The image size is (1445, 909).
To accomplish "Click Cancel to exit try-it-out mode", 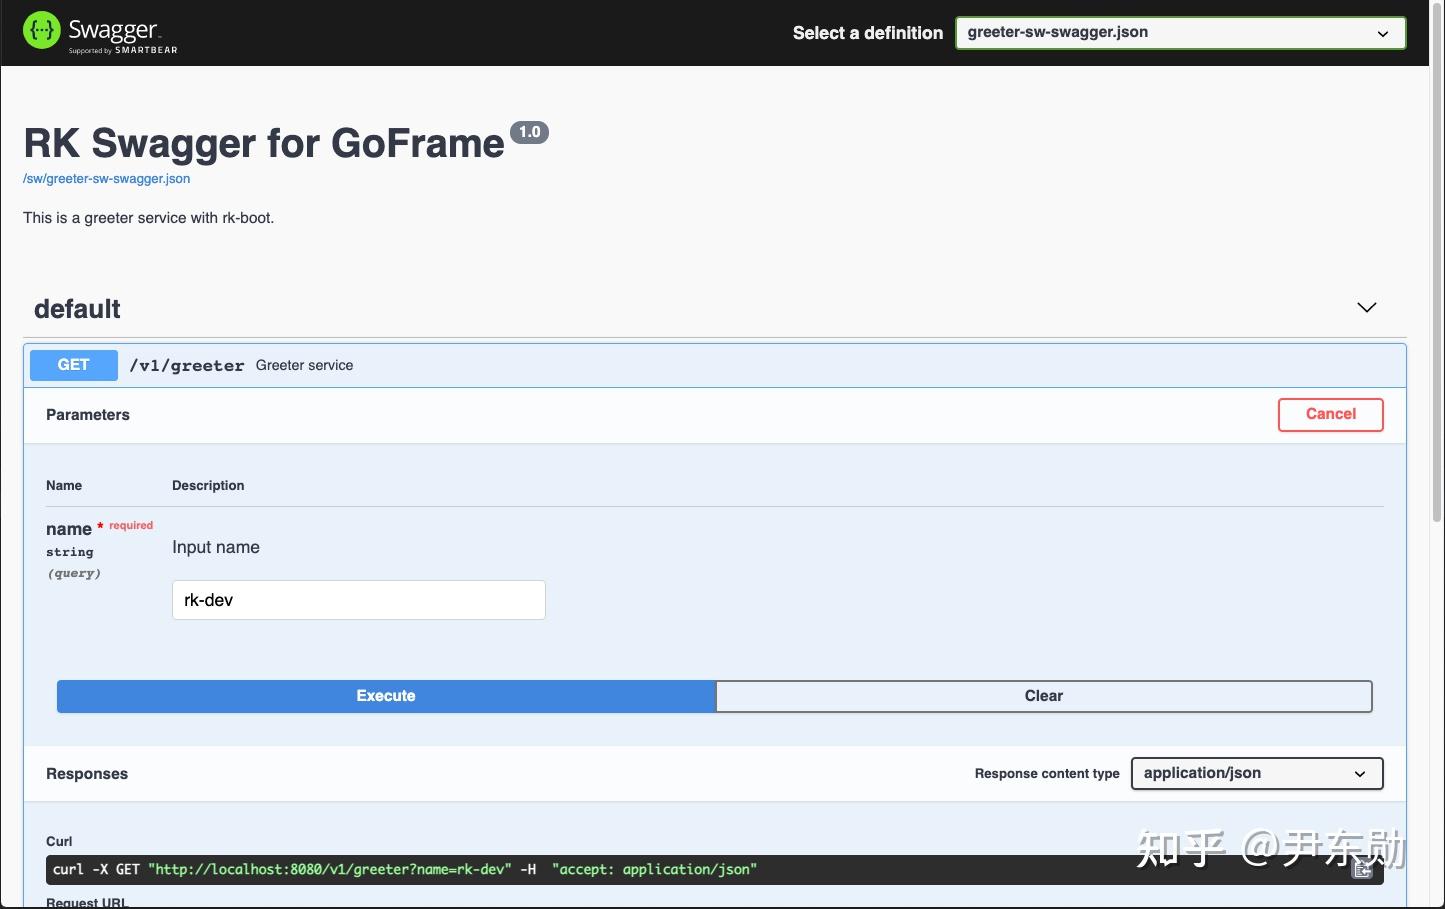I will click(x=1330, y=414).
